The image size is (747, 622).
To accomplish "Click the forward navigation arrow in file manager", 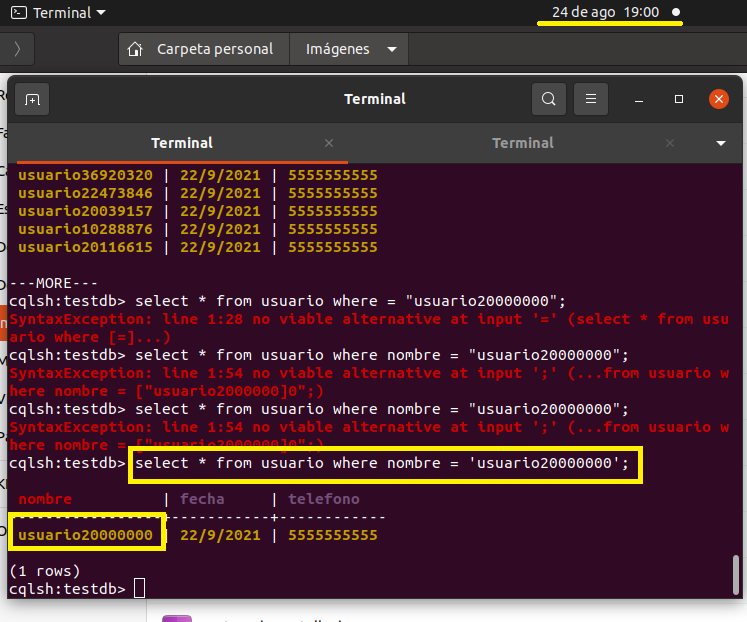I will (x=17, y=49).
